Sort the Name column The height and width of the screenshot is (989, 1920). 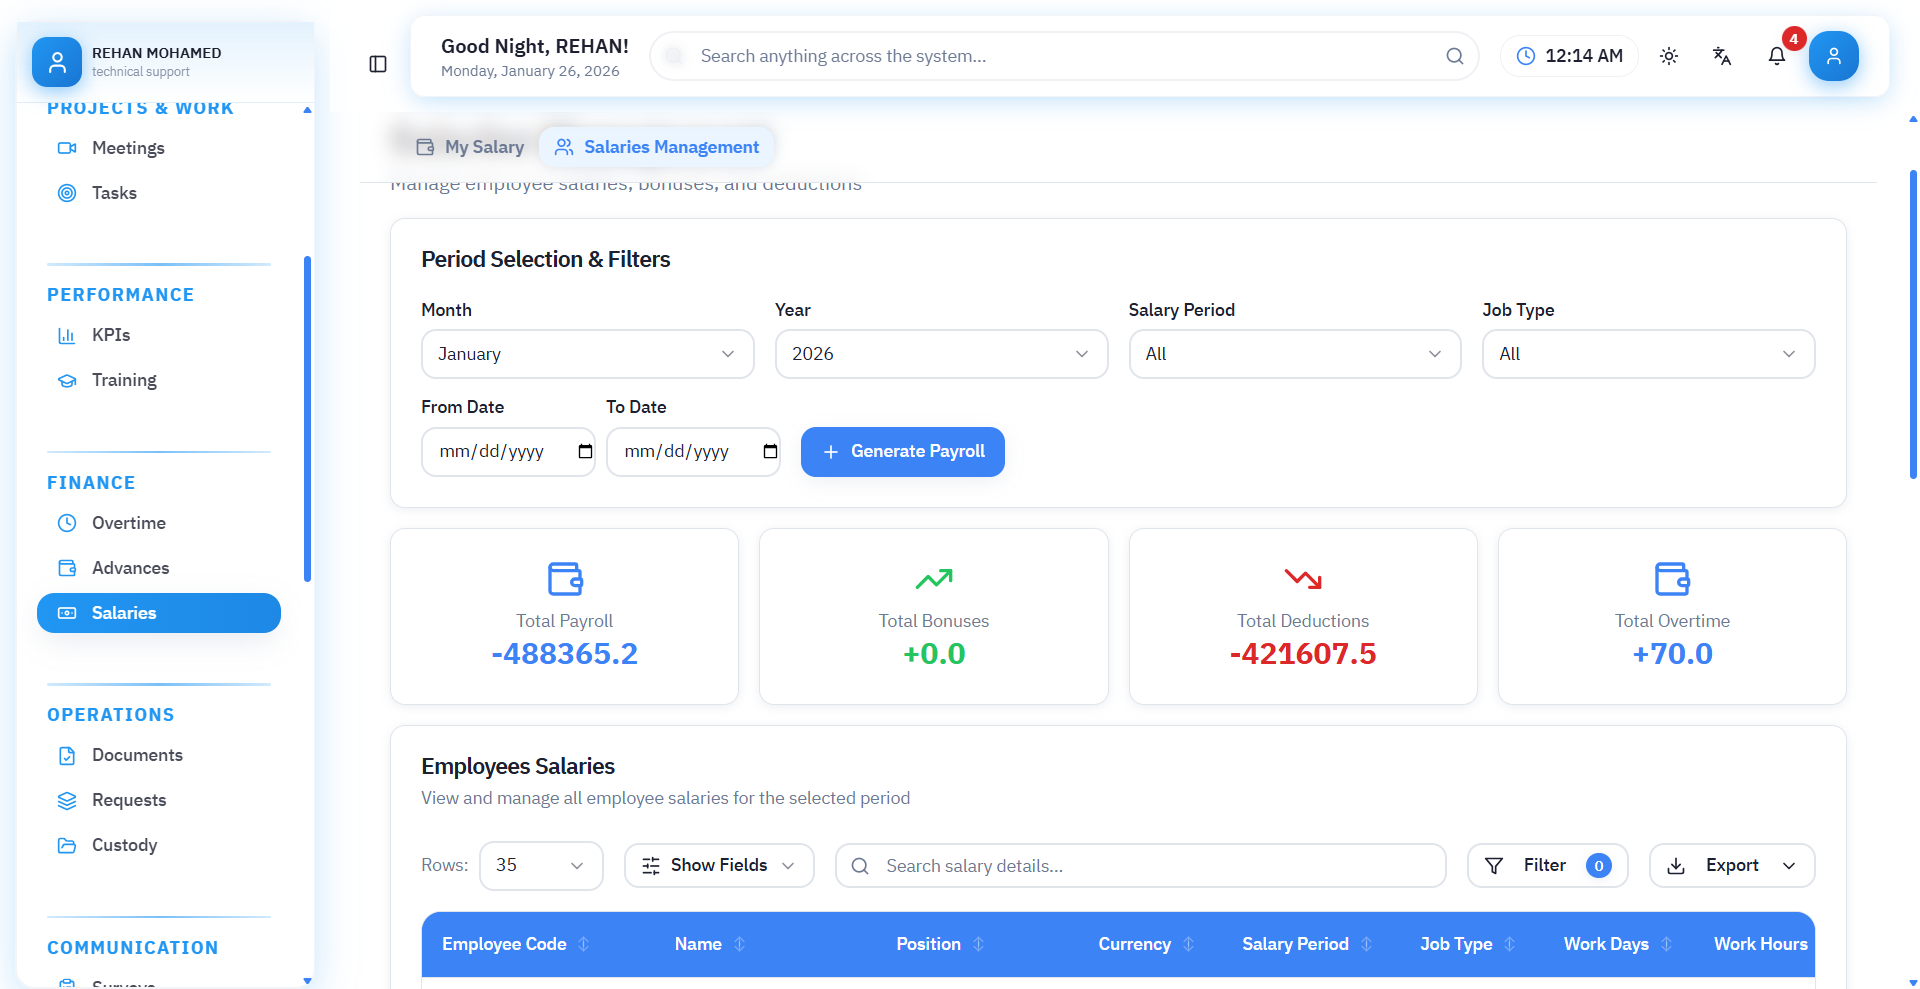click(739, 944)
